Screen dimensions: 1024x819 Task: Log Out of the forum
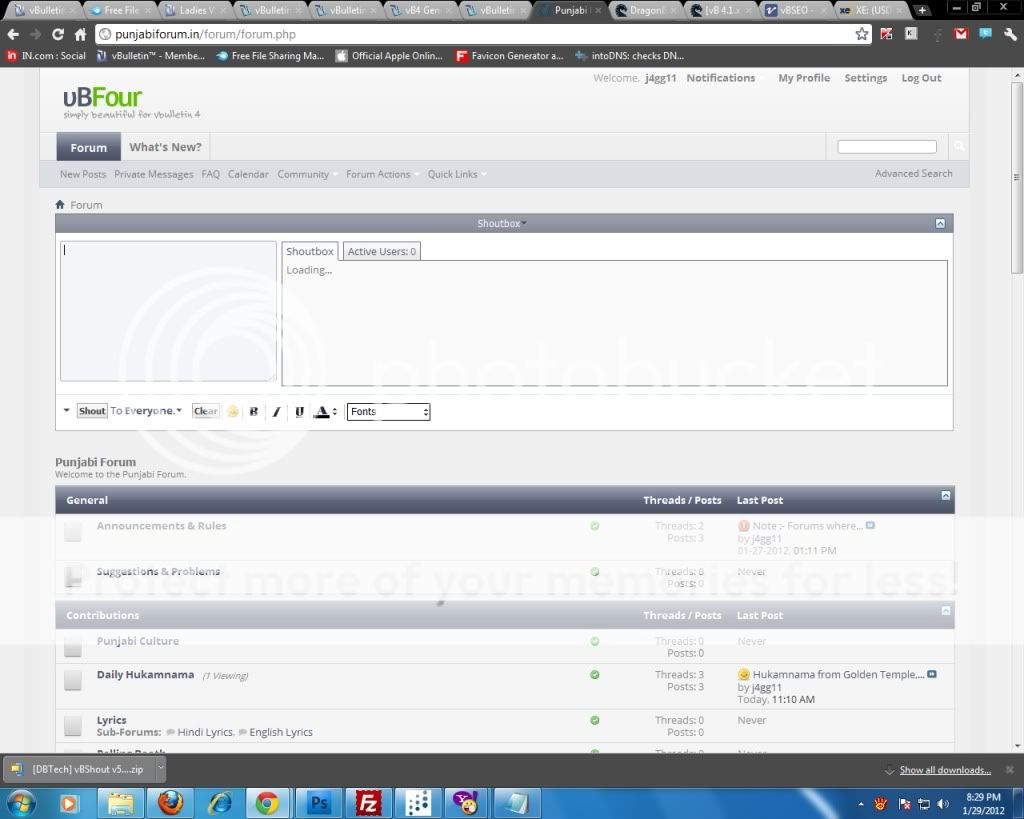click(921, 78)
